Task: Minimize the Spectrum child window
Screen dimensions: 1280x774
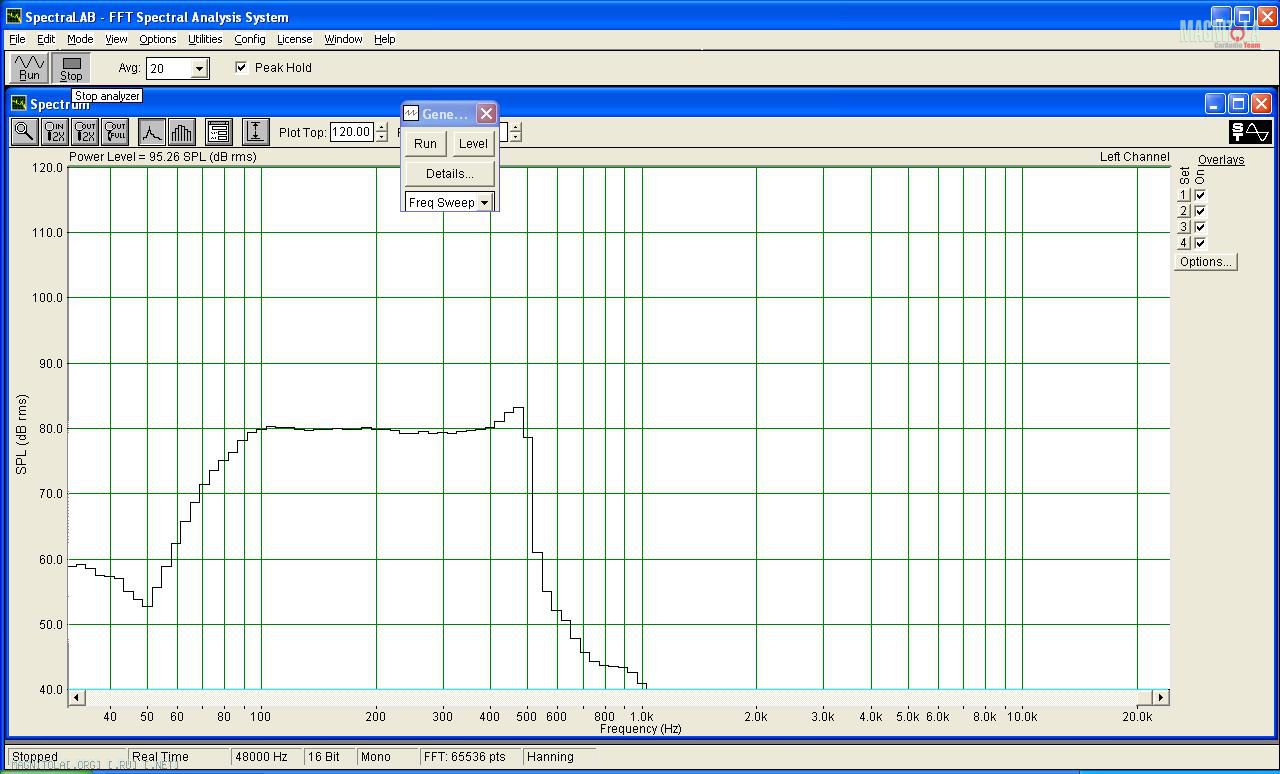Action: 1214,103
